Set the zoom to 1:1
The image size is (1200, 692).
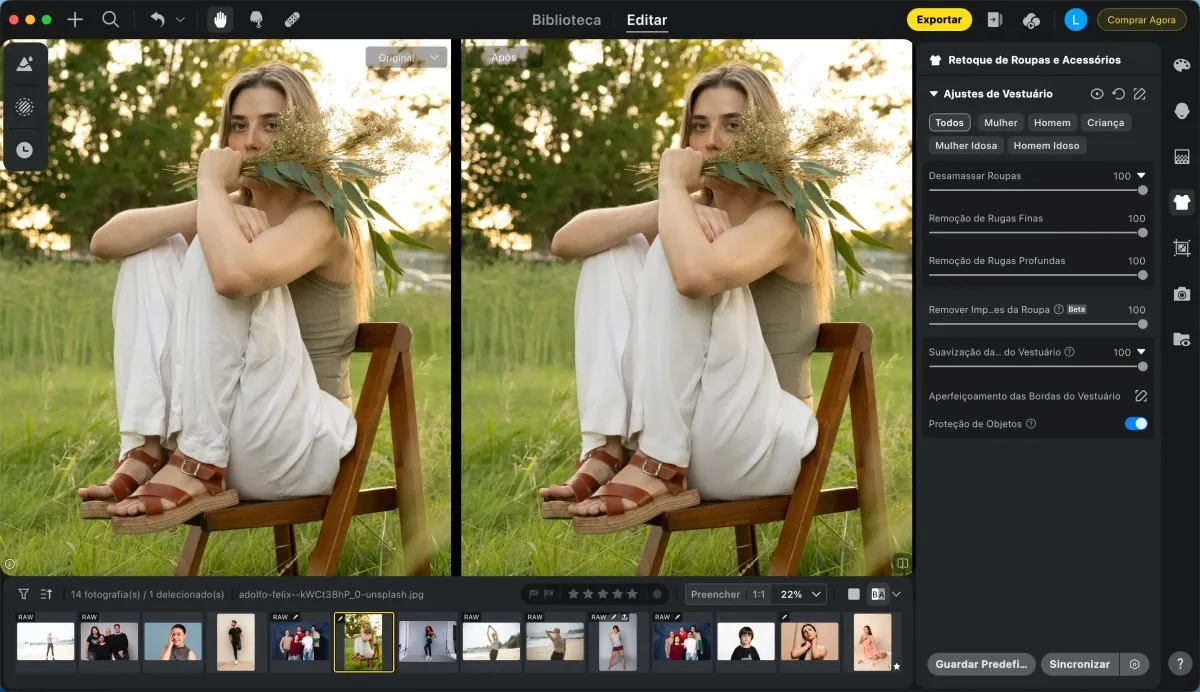[x=759, y=594]
